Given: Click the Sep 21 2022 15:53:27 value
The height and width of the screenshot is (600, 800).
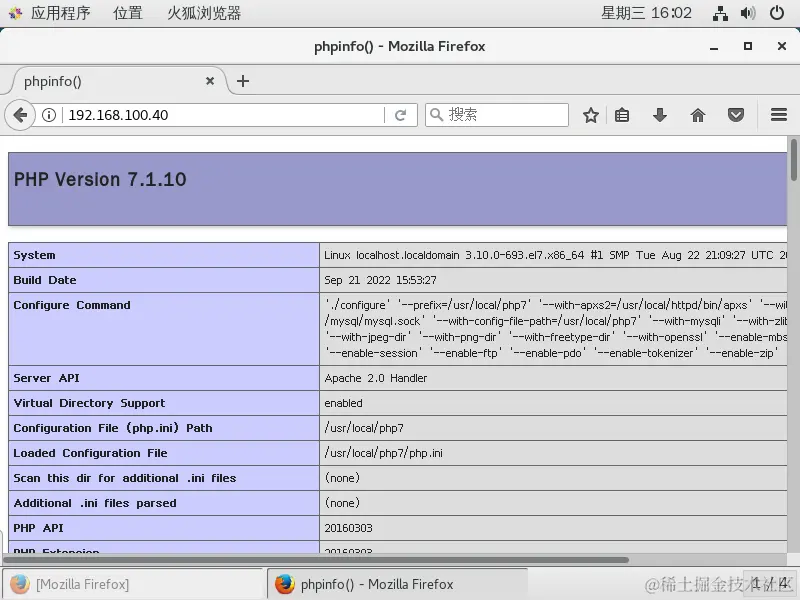Looking at the screenshot, I should pyautogui.click(x=381, y=280).
